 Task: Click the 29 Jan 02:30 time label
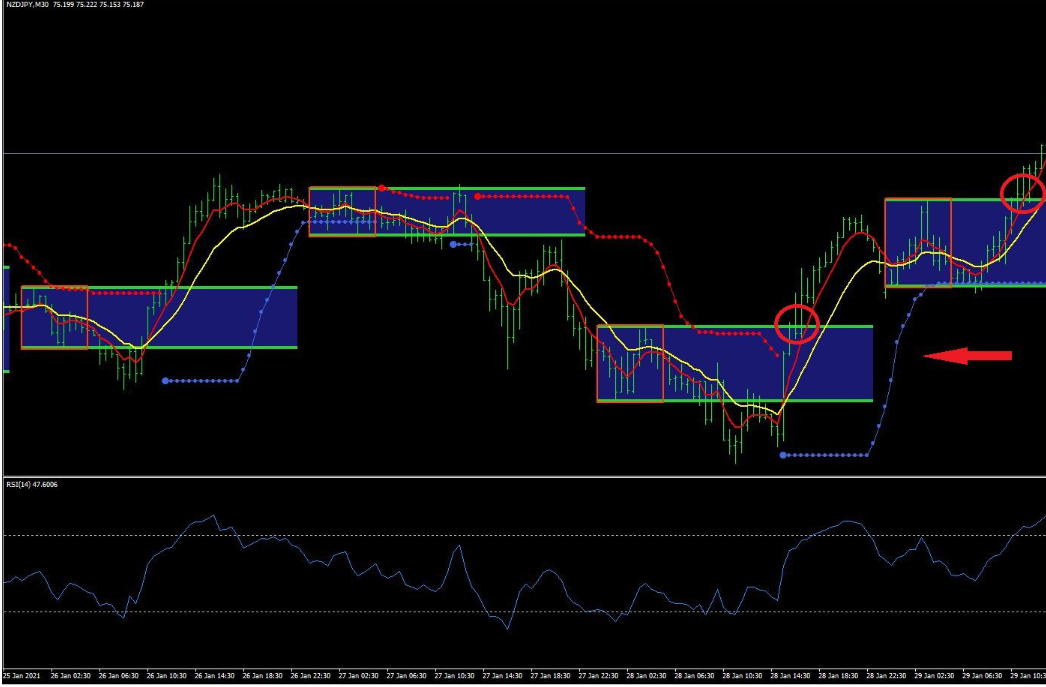click(935, 676)
